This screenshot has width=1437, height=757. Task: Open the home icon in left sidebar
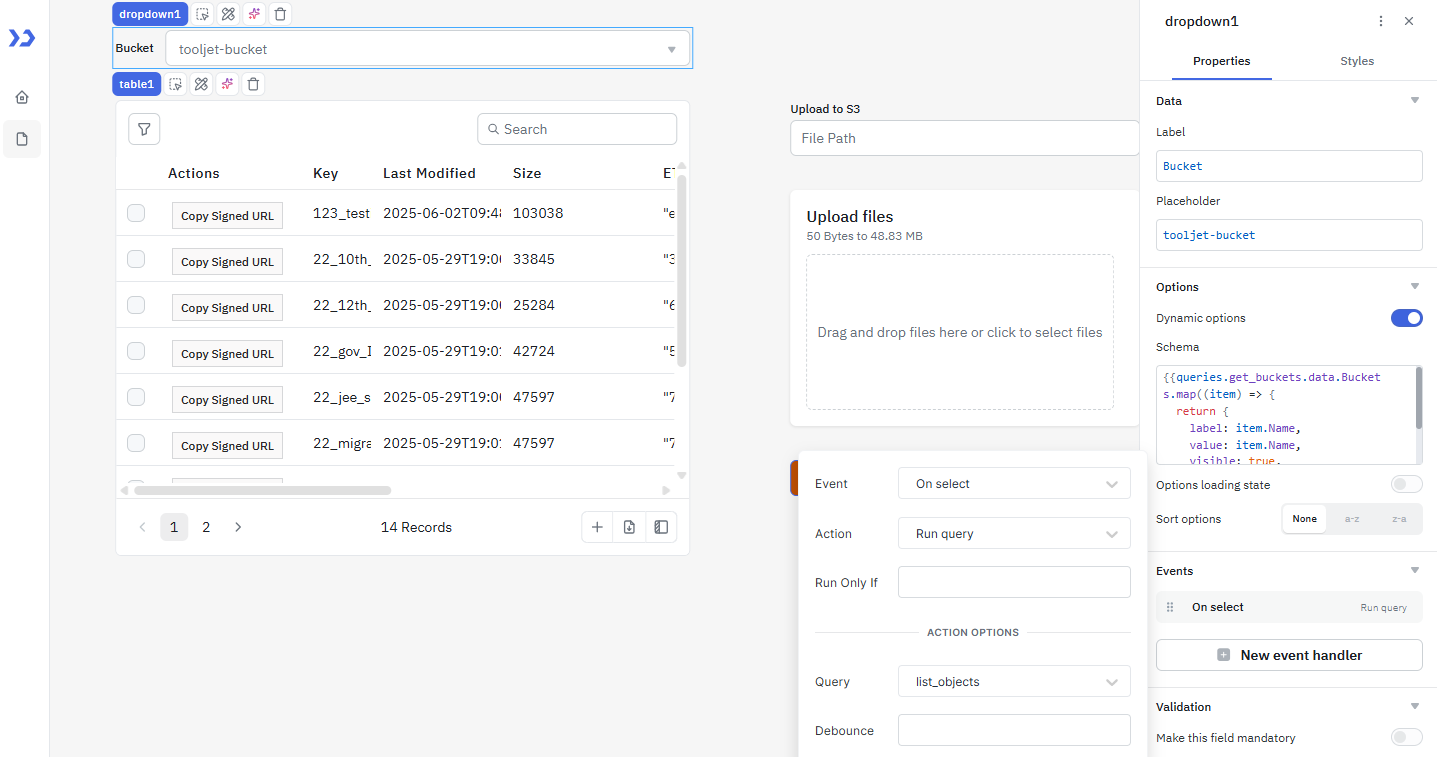coord(22,97)
